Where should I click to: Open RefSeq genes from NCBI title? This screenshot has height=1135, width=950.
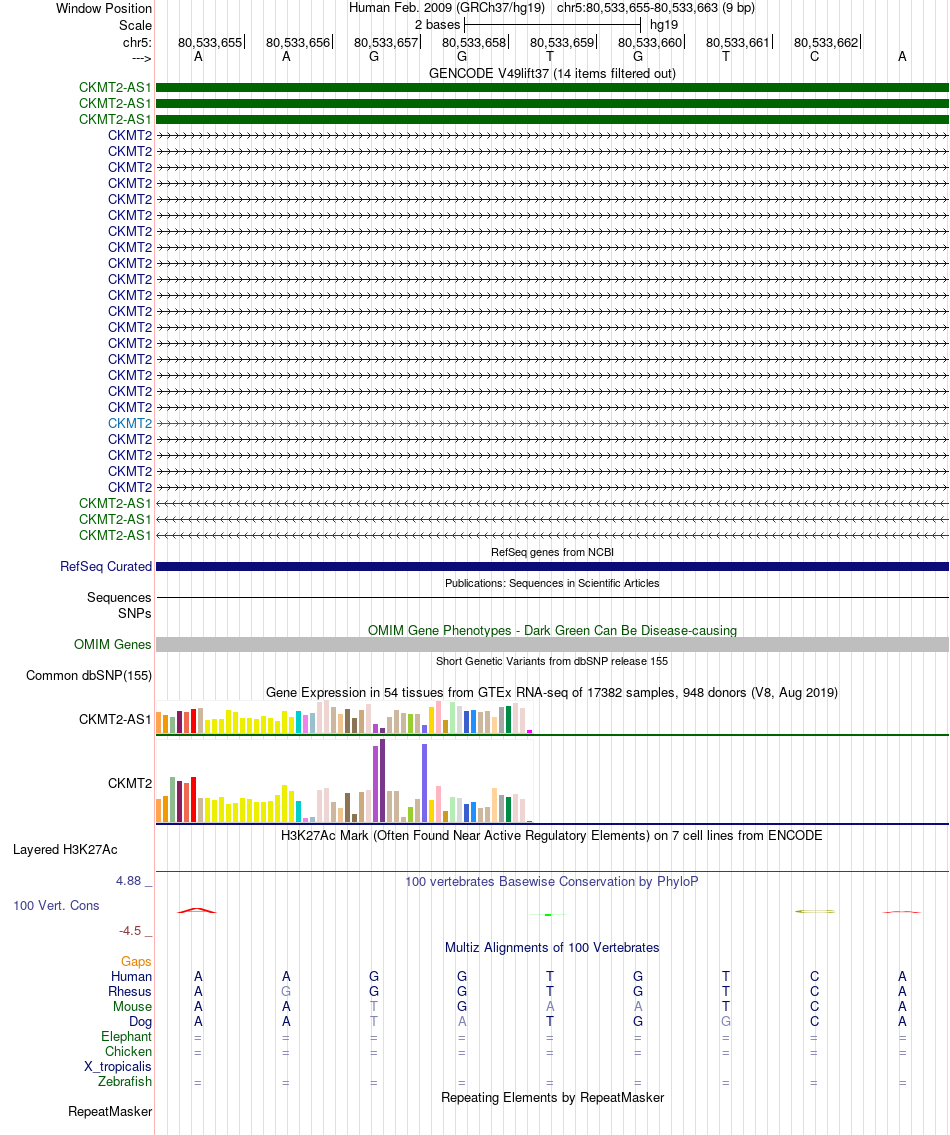[x=552, y=552]
